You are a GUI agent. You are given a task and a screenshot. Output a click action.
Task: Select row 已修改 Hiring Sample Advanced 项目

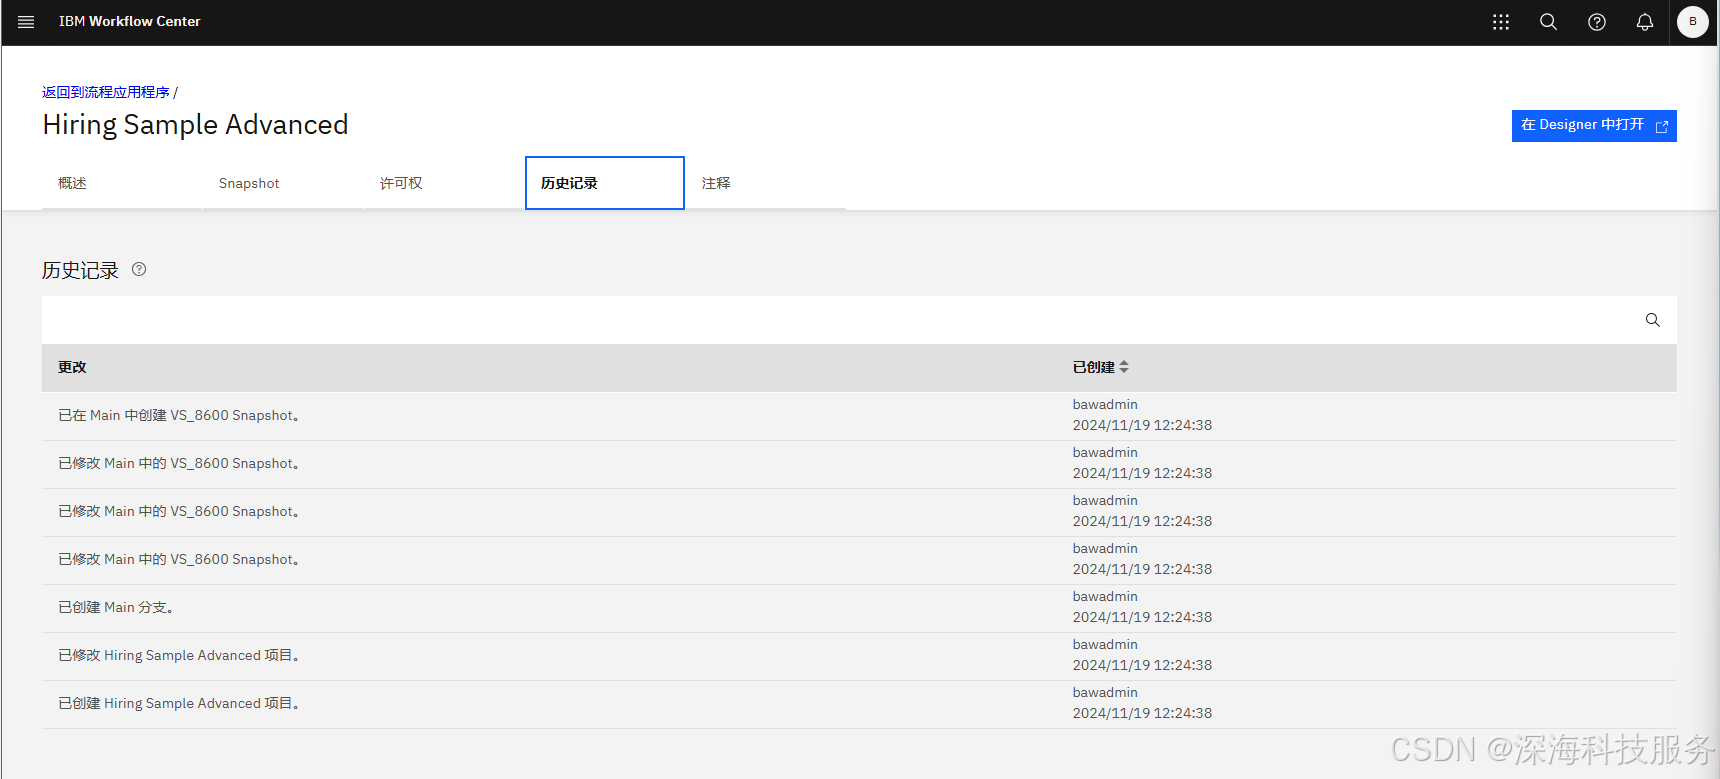[x=859, y=655]
